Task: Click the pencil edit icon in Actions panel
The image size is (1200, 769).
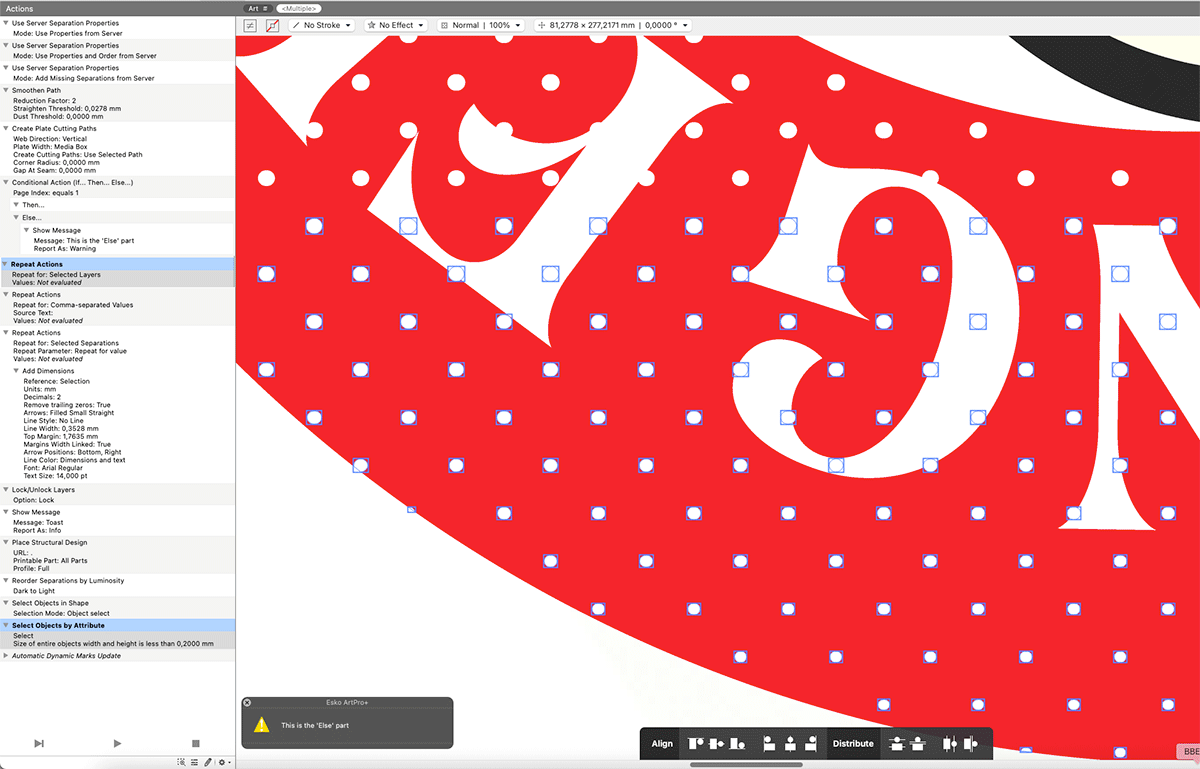Action: pyautogui.click(x=208, y=762)
